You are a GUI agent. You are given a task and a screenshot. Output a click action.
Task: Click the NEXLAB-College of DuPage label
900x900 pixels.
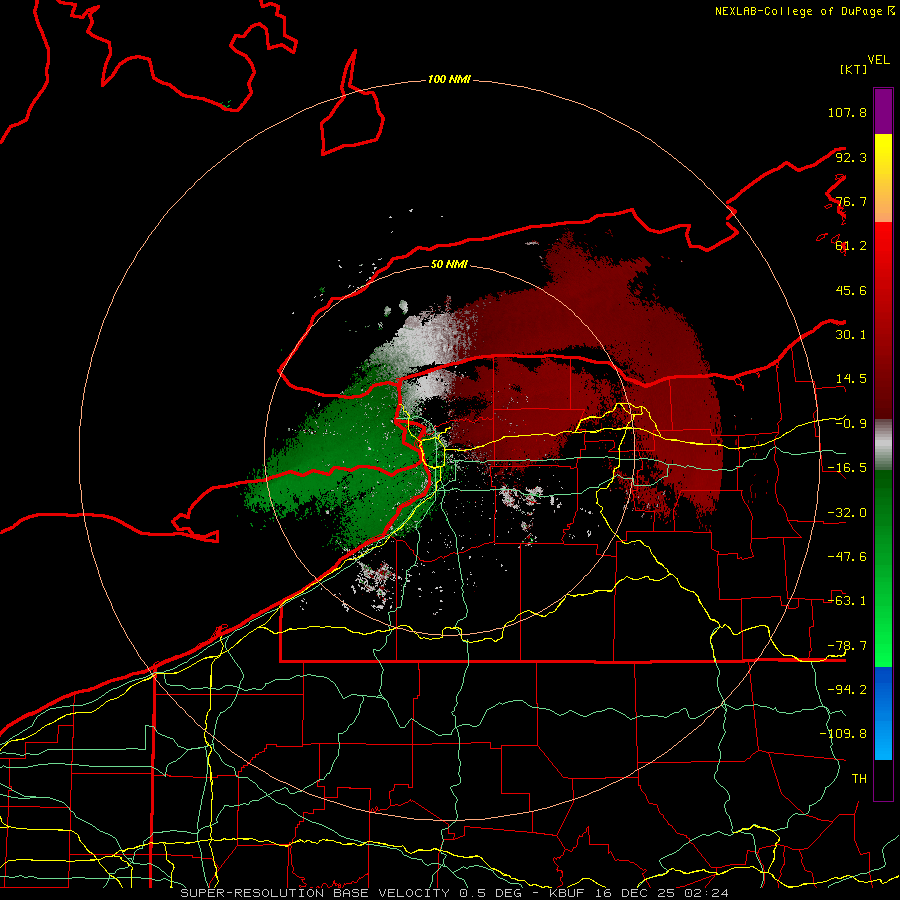805,11
